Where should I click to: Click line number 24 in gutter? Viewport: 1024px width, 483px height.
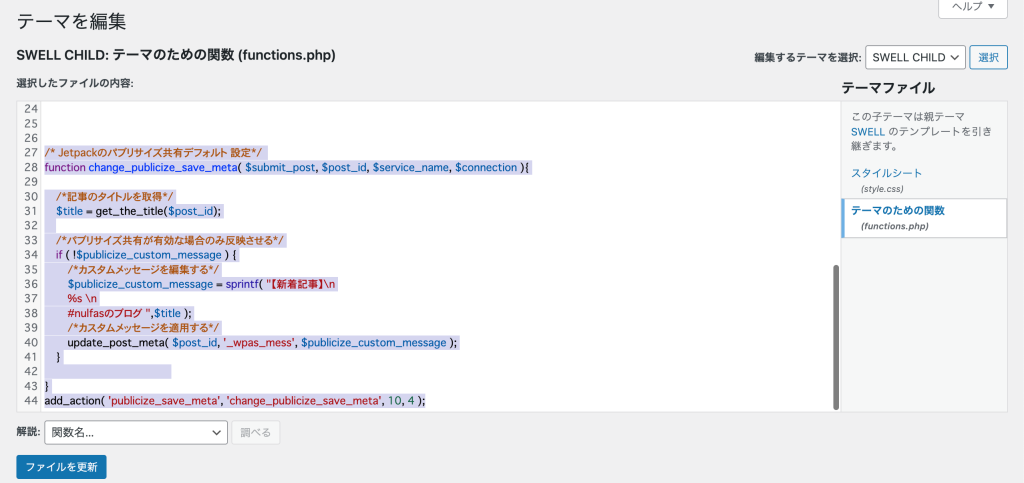(x=31, y=108)
